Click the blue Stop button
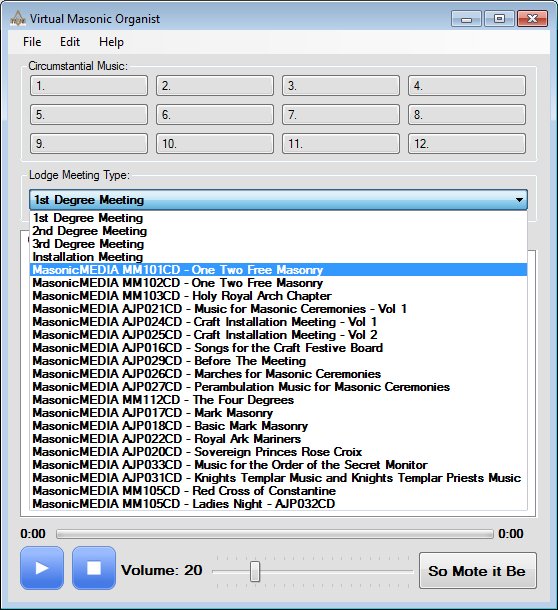 [93, 568]
